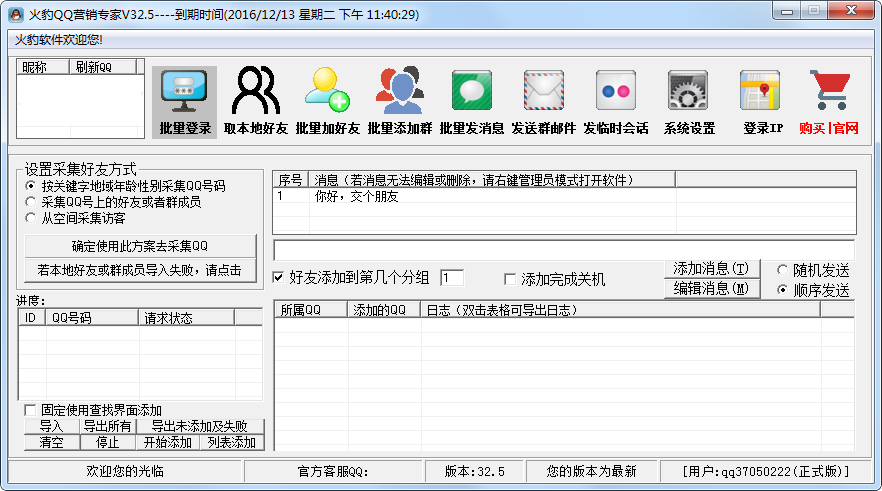Click 确定使用此方案去采集QQ button
The width and height of the screenshot is (882, 491).
click(139, 246)
